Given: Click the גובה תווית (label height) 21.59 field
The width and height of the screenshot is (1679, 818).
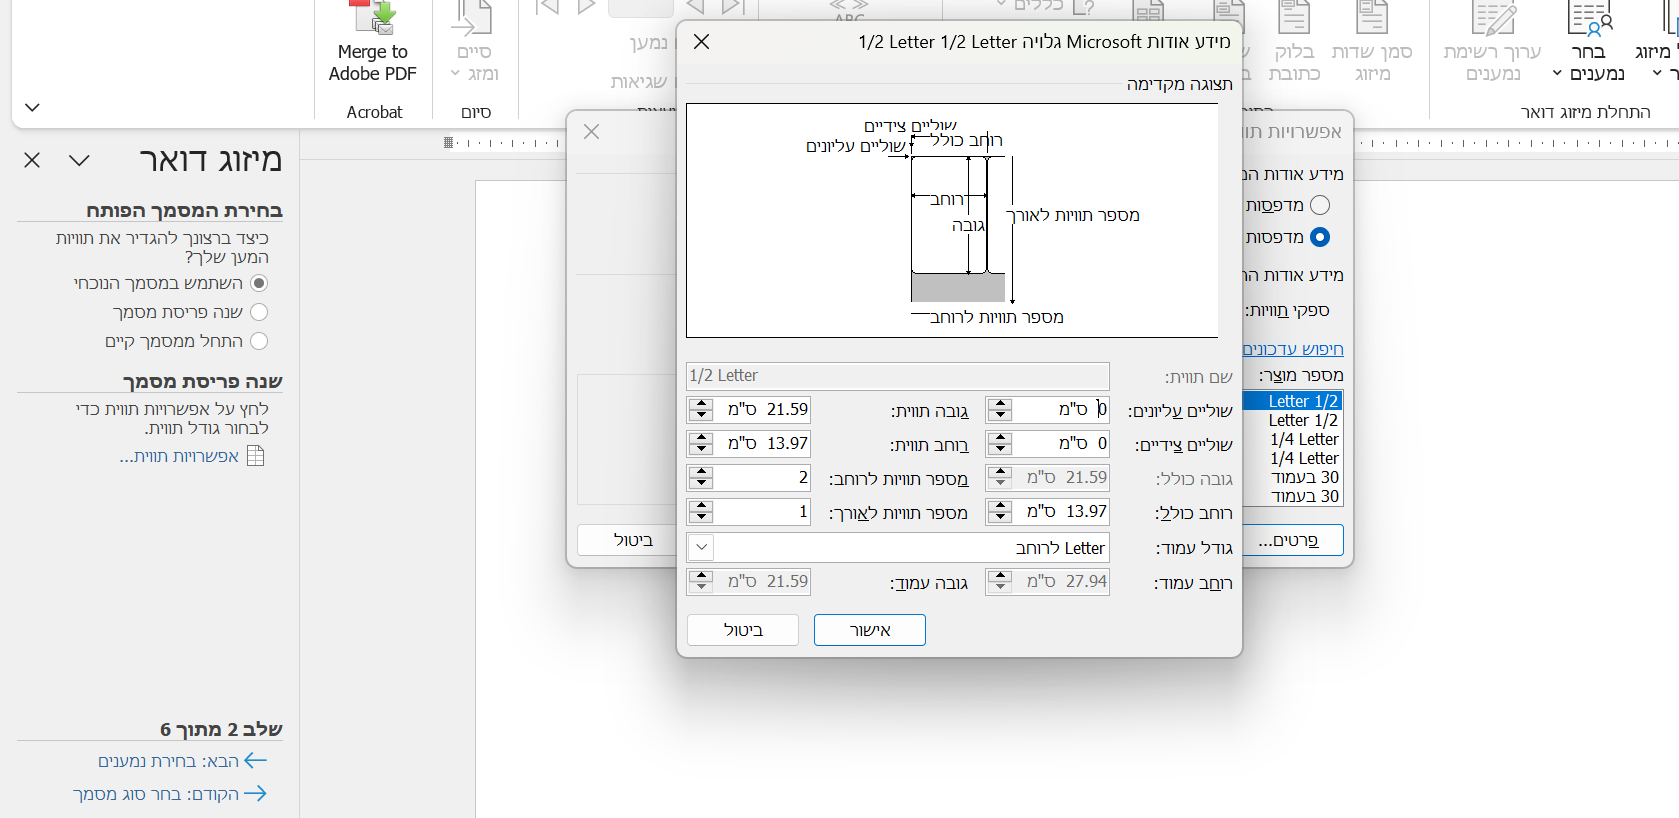Looking at the screenshot, I should click(x=762, y=409).
